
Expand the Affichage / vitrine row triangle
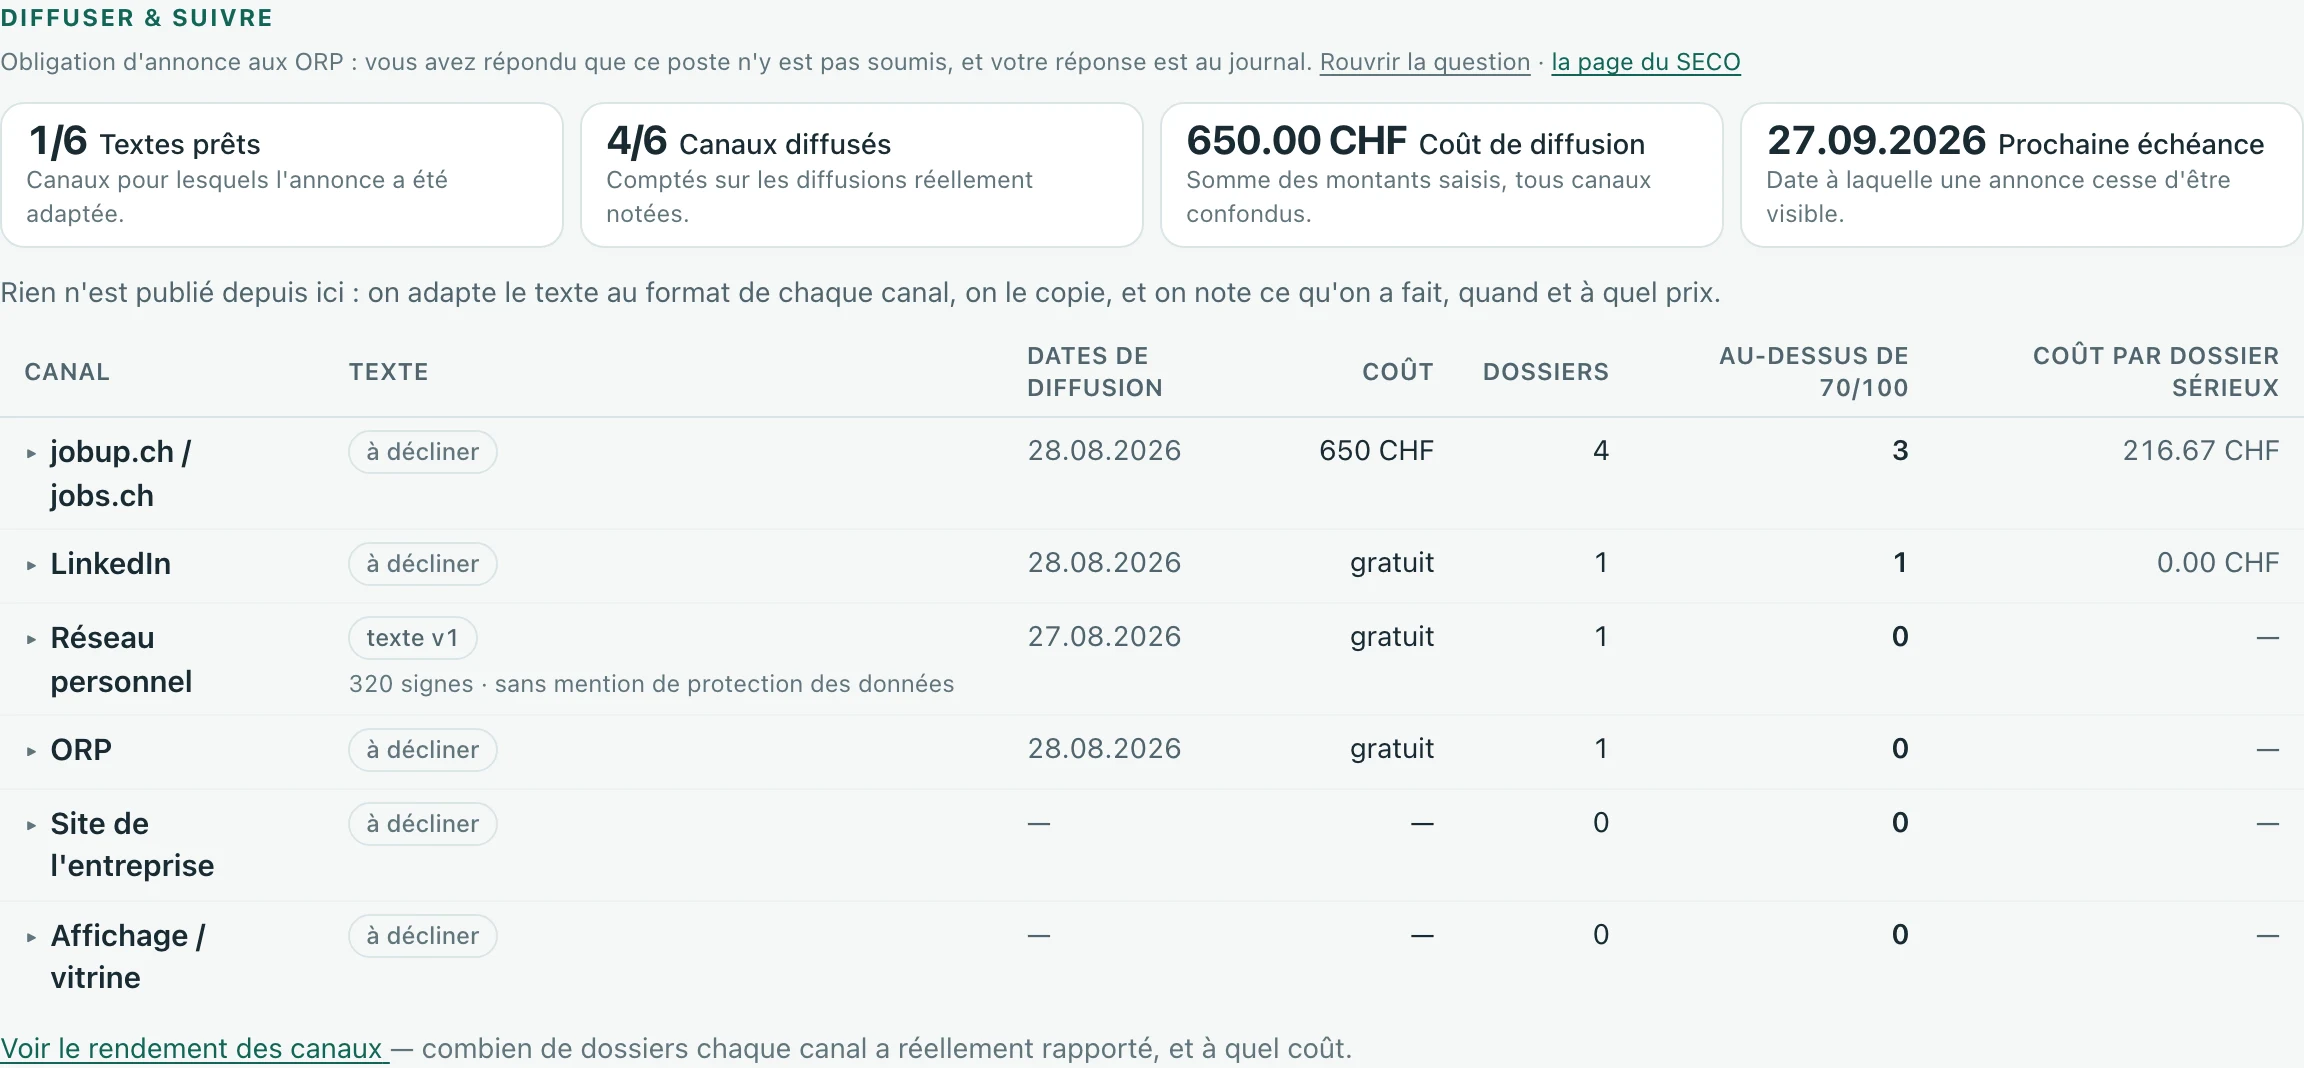point(31,938)
